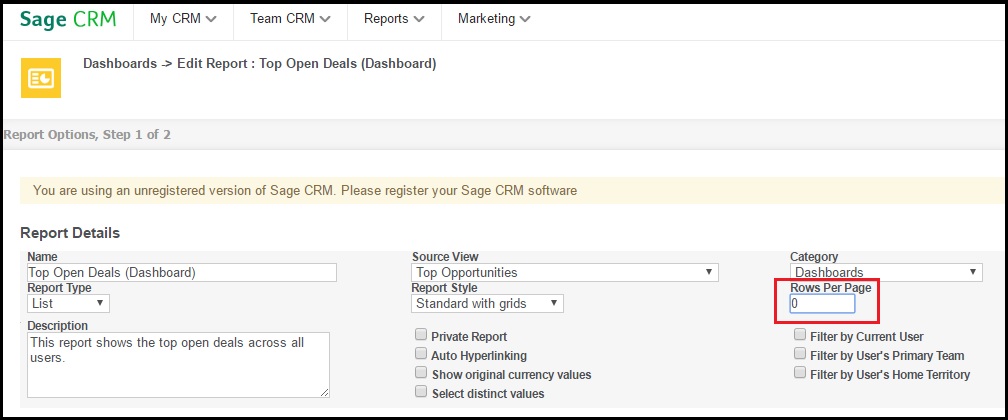Toggle Show original currency values checkbox

tap(421, 372)
